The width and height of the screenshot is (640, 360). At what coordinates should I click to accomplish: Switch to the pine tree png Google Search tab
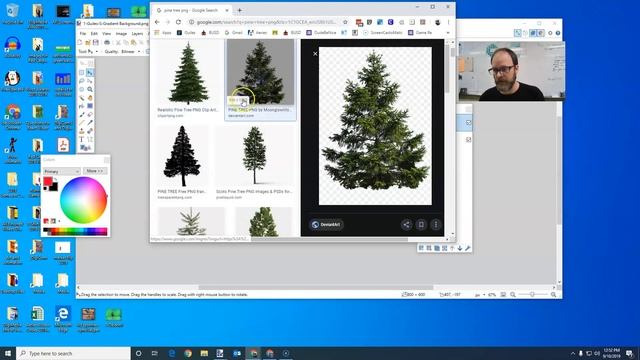pyautogui.click(x=191, y=10)
